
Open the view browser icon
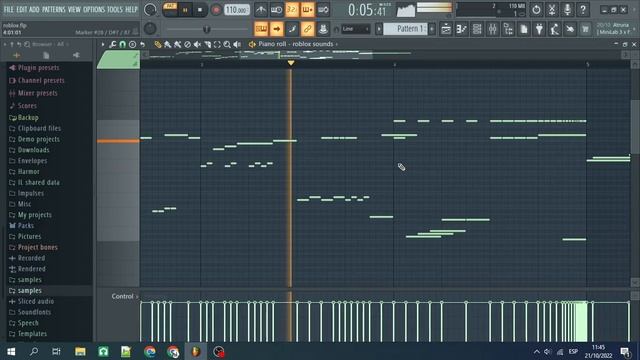[x=508, y=29]
